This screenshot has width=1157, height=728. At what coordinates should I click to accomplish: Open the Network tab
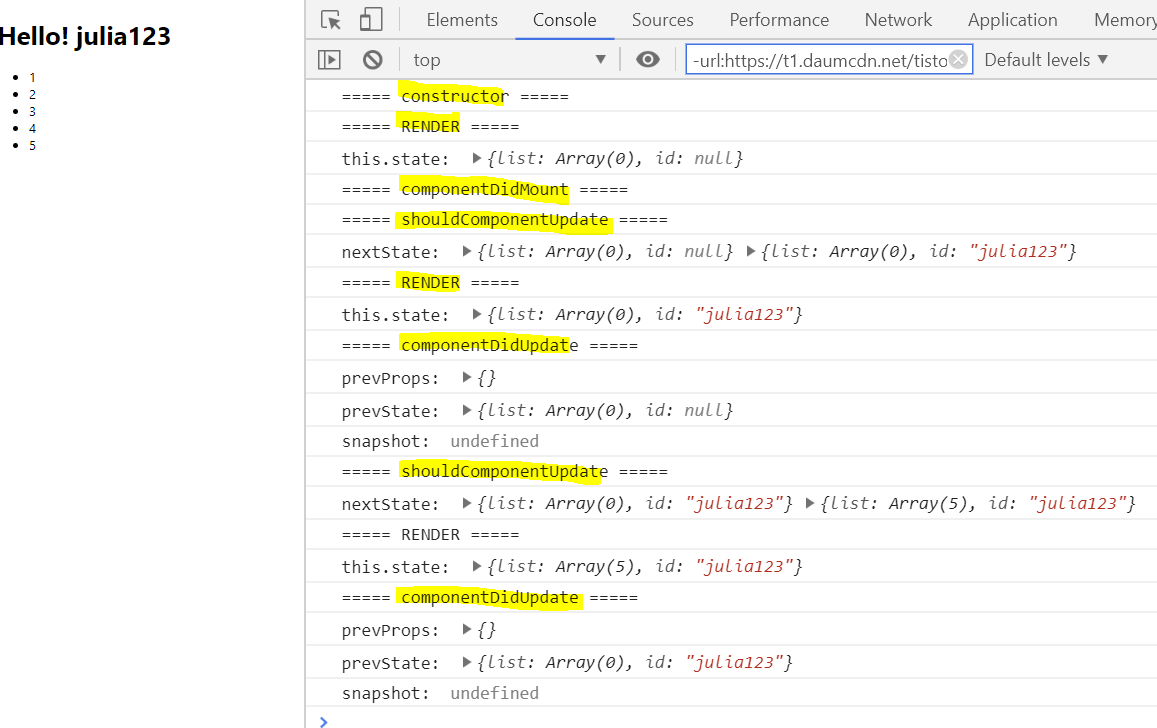(898, 20)
